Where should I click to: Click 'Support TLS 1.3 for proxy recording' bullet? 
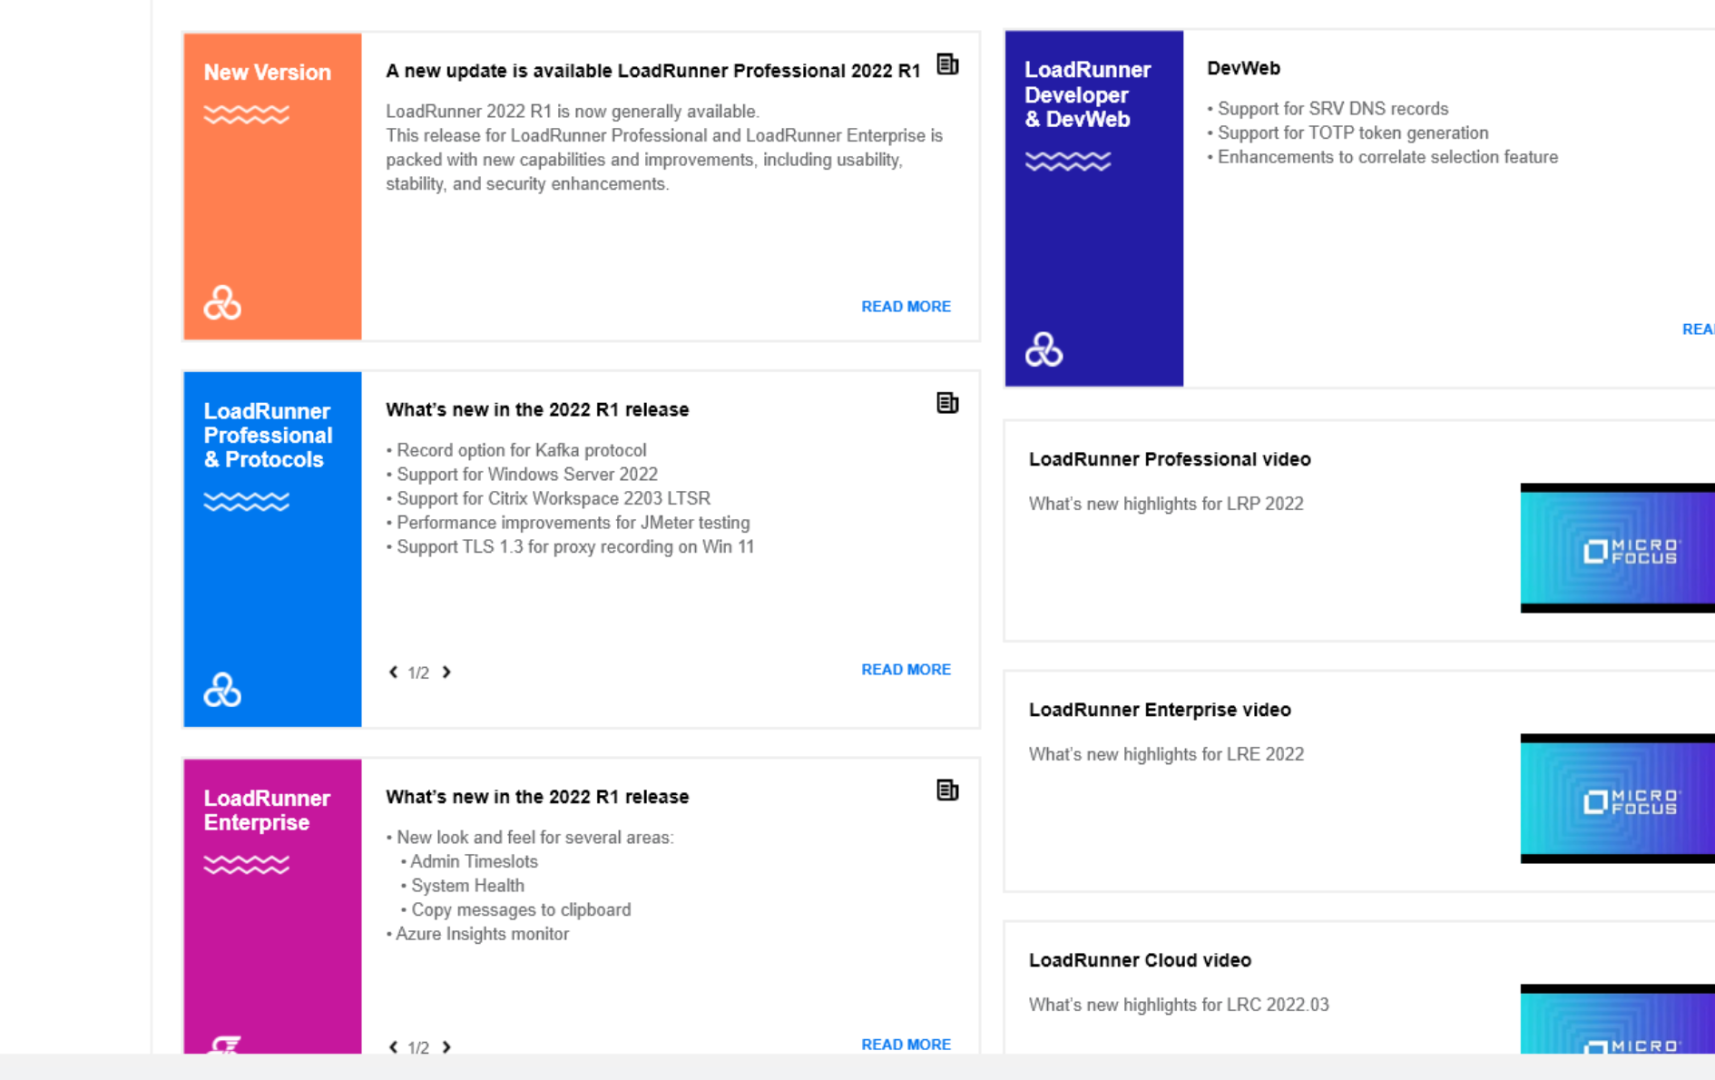(x=571, y=547)
